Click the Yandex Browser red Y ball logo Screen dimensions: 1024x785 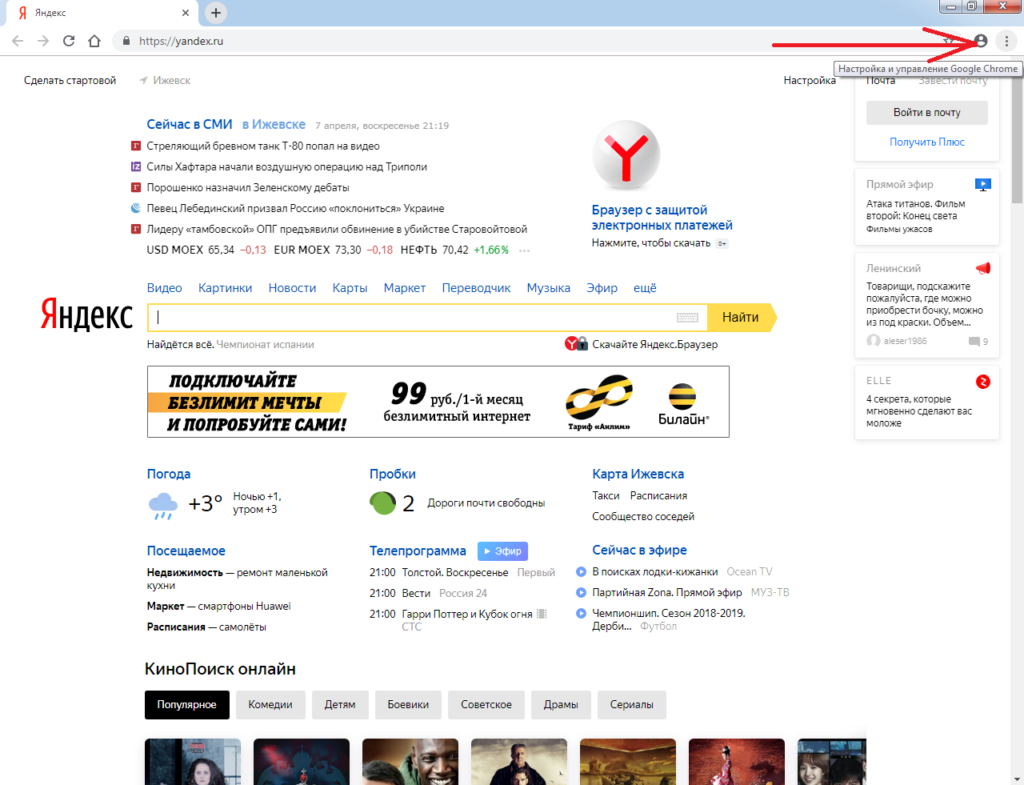(x=626, y=155)
